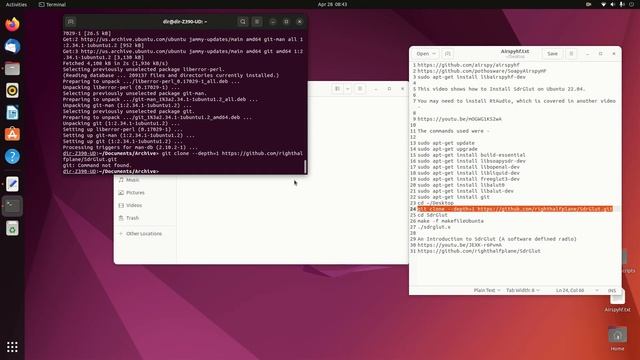Open Ubuntu Software from the dock
The height and width of the screenshot is (360, 640).
pos(12,134)
